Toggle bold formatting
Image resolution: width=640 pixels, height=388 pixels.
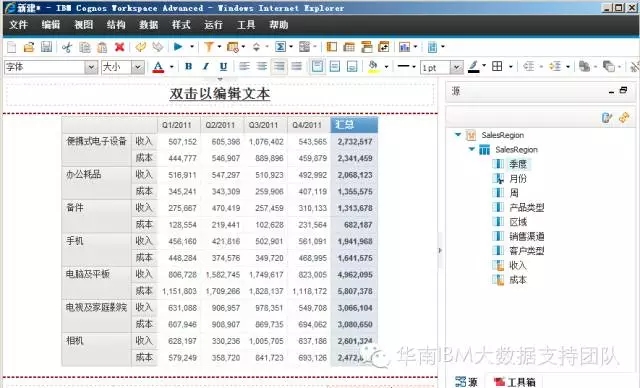coord(188,66)
